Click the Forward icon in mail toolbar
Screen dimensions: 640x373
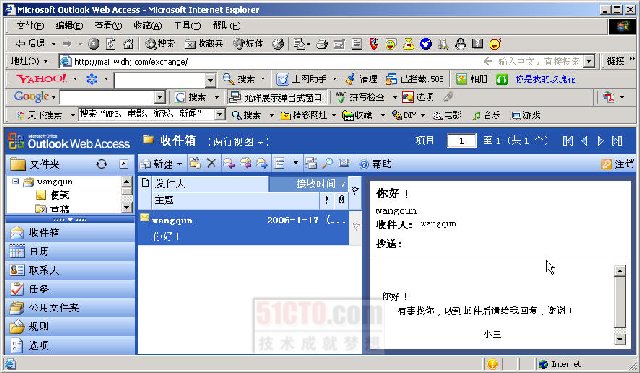[262, 164]
